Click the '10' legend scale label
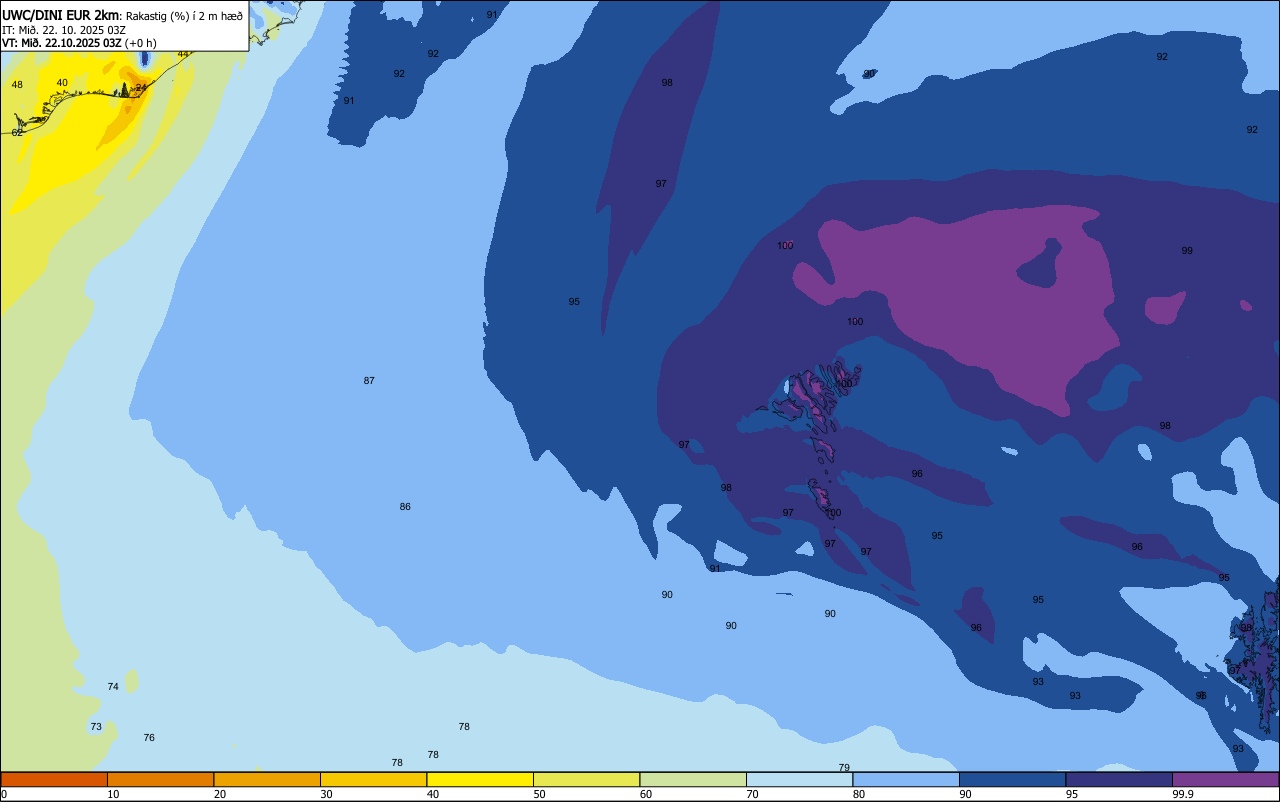The image size is (1280, 802). [x=113, y=794]
